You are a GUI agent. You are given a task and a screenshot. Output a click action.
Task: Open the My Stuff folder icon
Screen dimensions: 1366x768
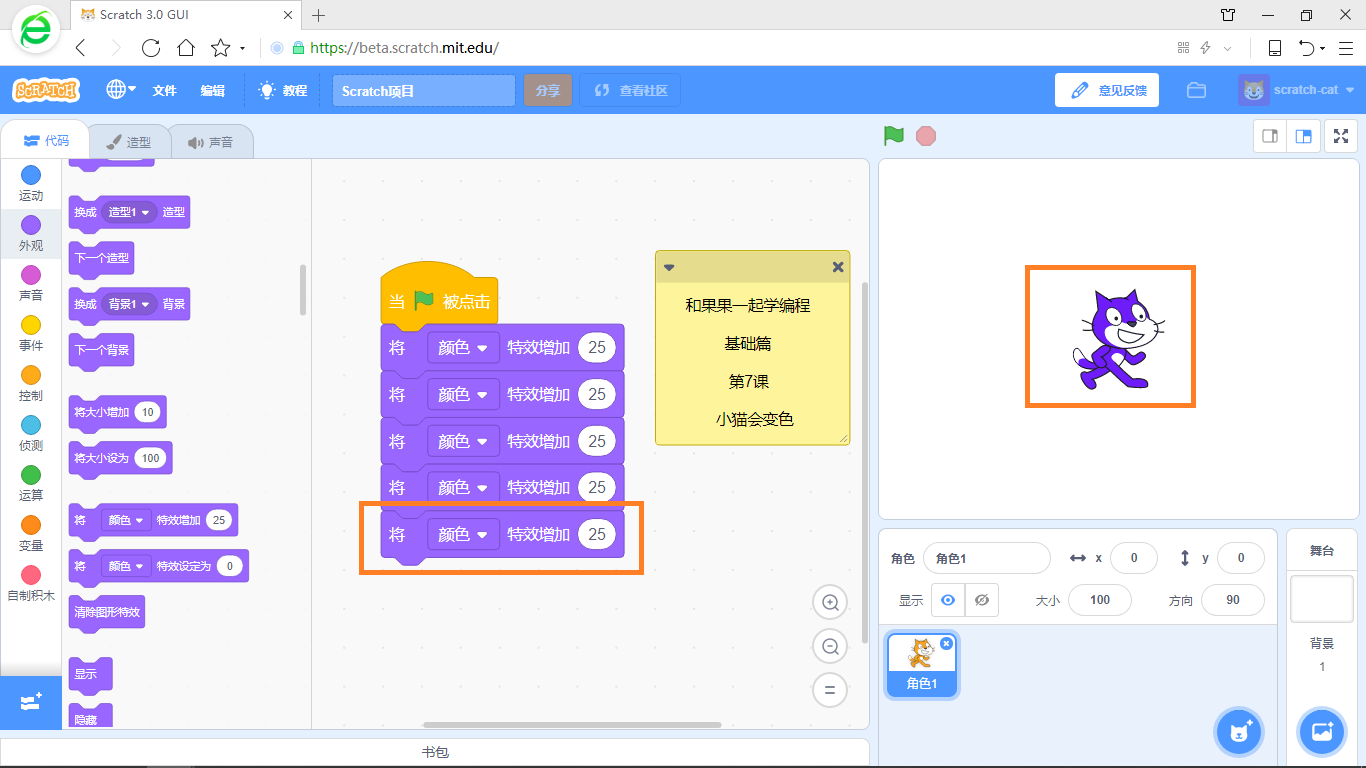1196,90
